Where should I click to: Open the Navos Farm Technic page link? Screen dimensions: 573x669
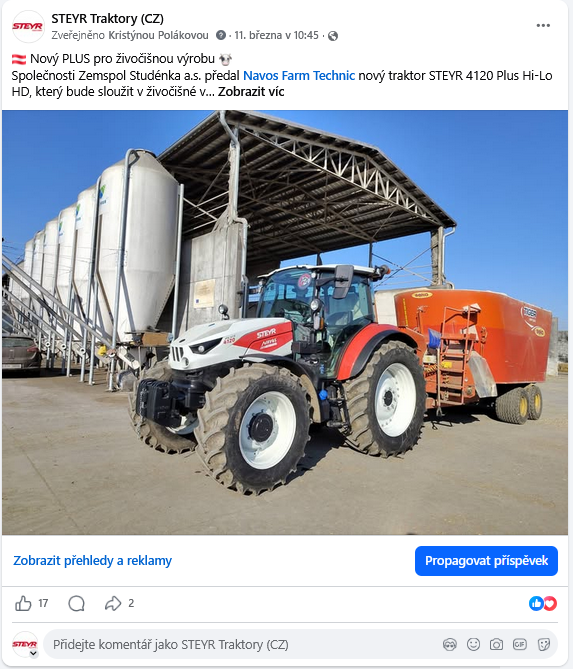299,76
